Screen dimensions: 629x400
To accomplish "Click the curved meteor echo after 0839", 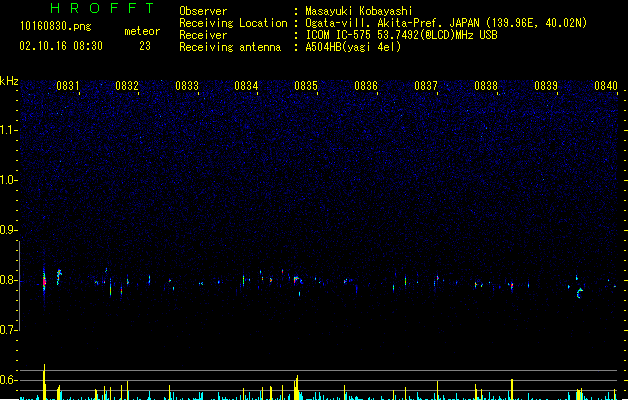I will click(x=580, y=293).
